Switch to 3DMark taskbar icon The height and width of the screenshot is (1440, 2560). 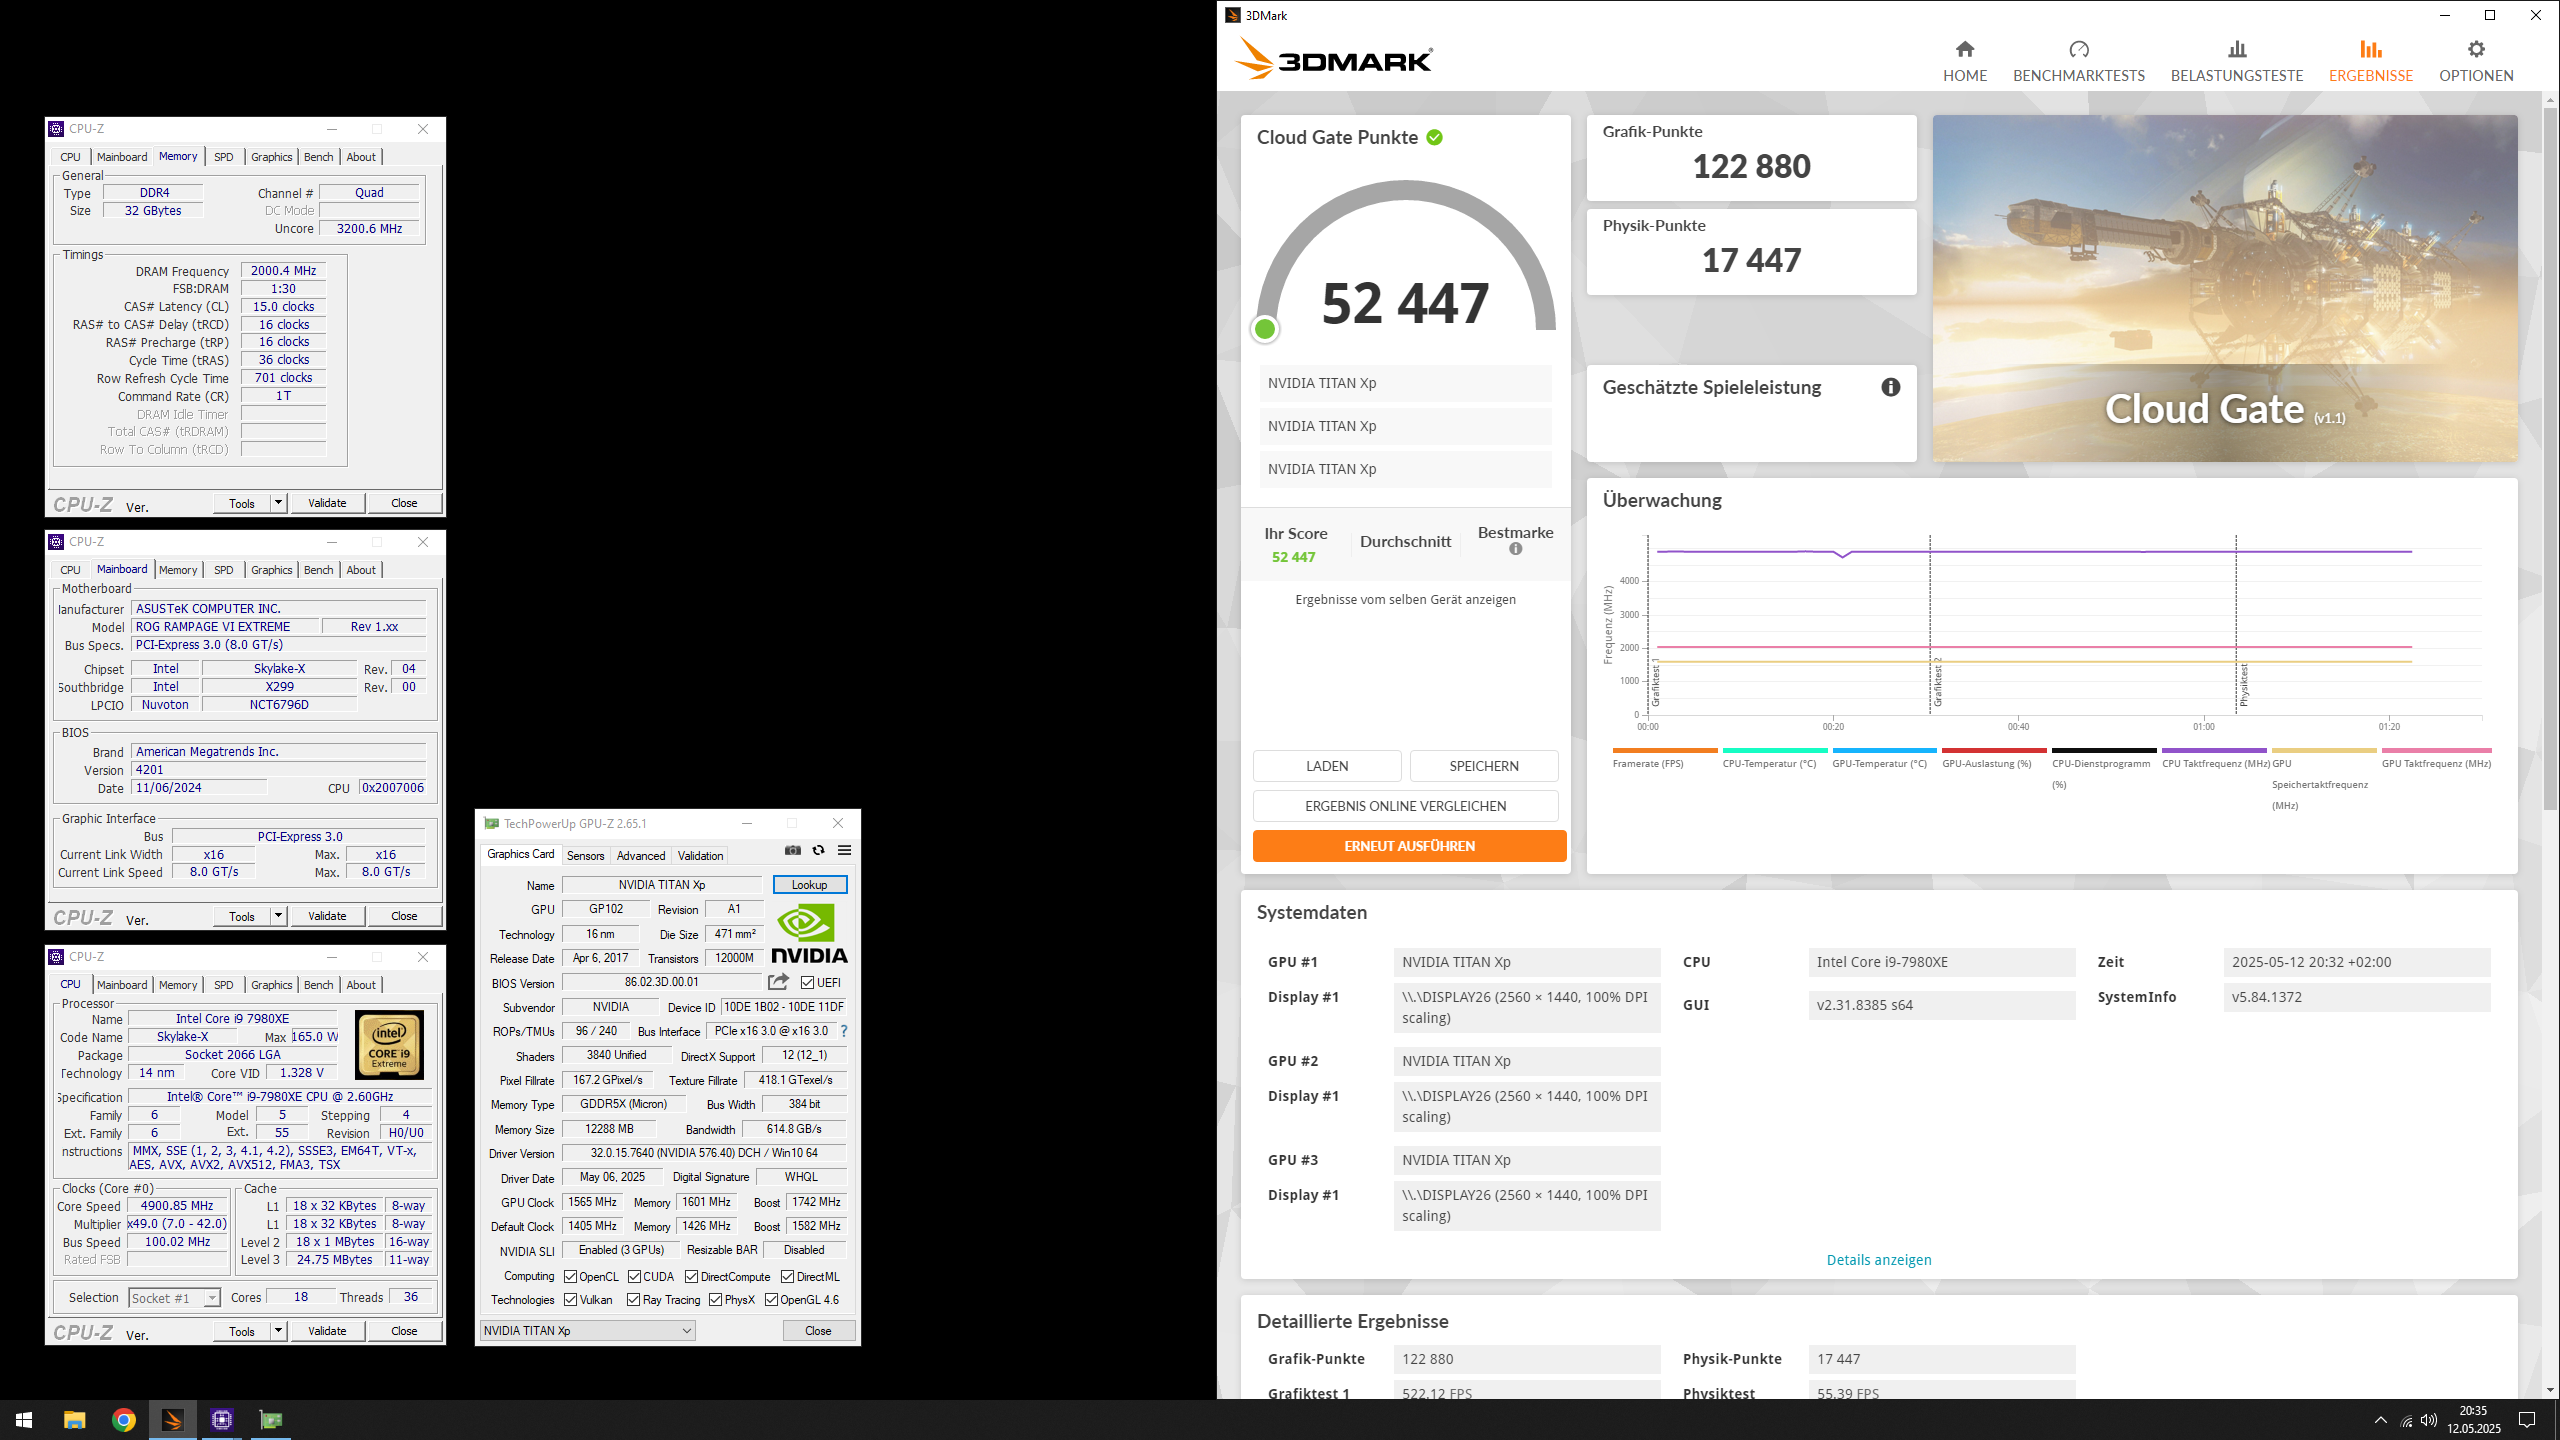[x=173, y=1420]
